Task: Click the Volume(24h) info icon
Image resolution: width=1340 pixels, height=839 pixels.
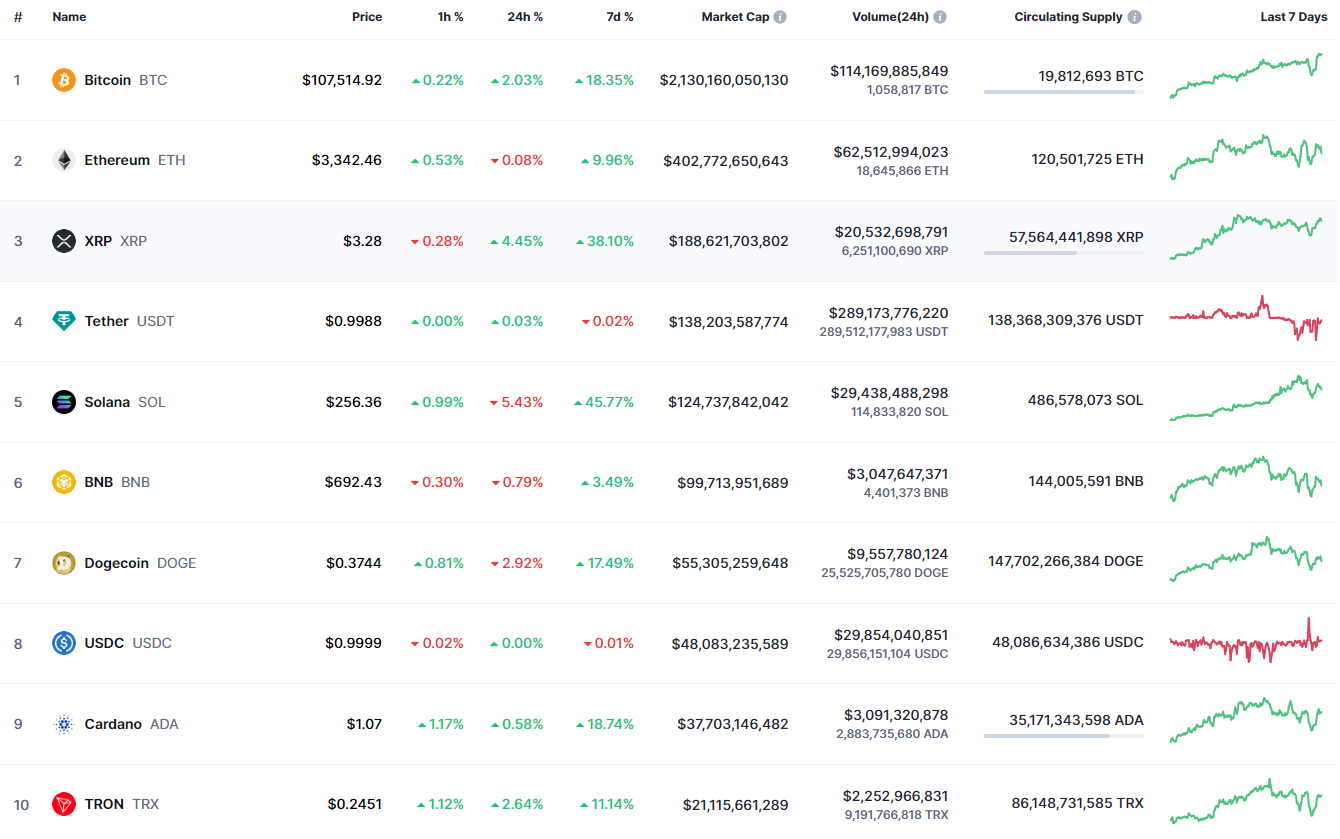Action: 940,17
